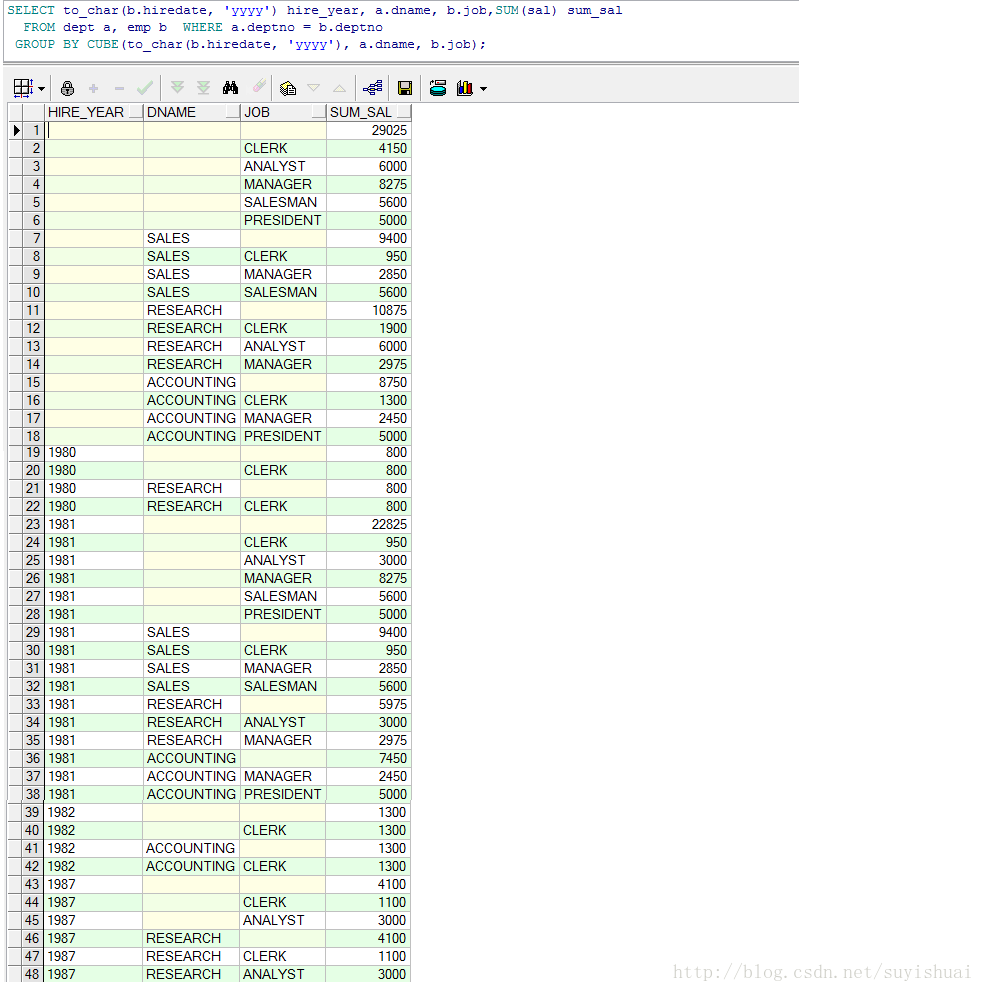This screenshot has width=984, height=992.
Task: Click the export query results tree icon
Action: pyautogui.click(x=373, y=88)
